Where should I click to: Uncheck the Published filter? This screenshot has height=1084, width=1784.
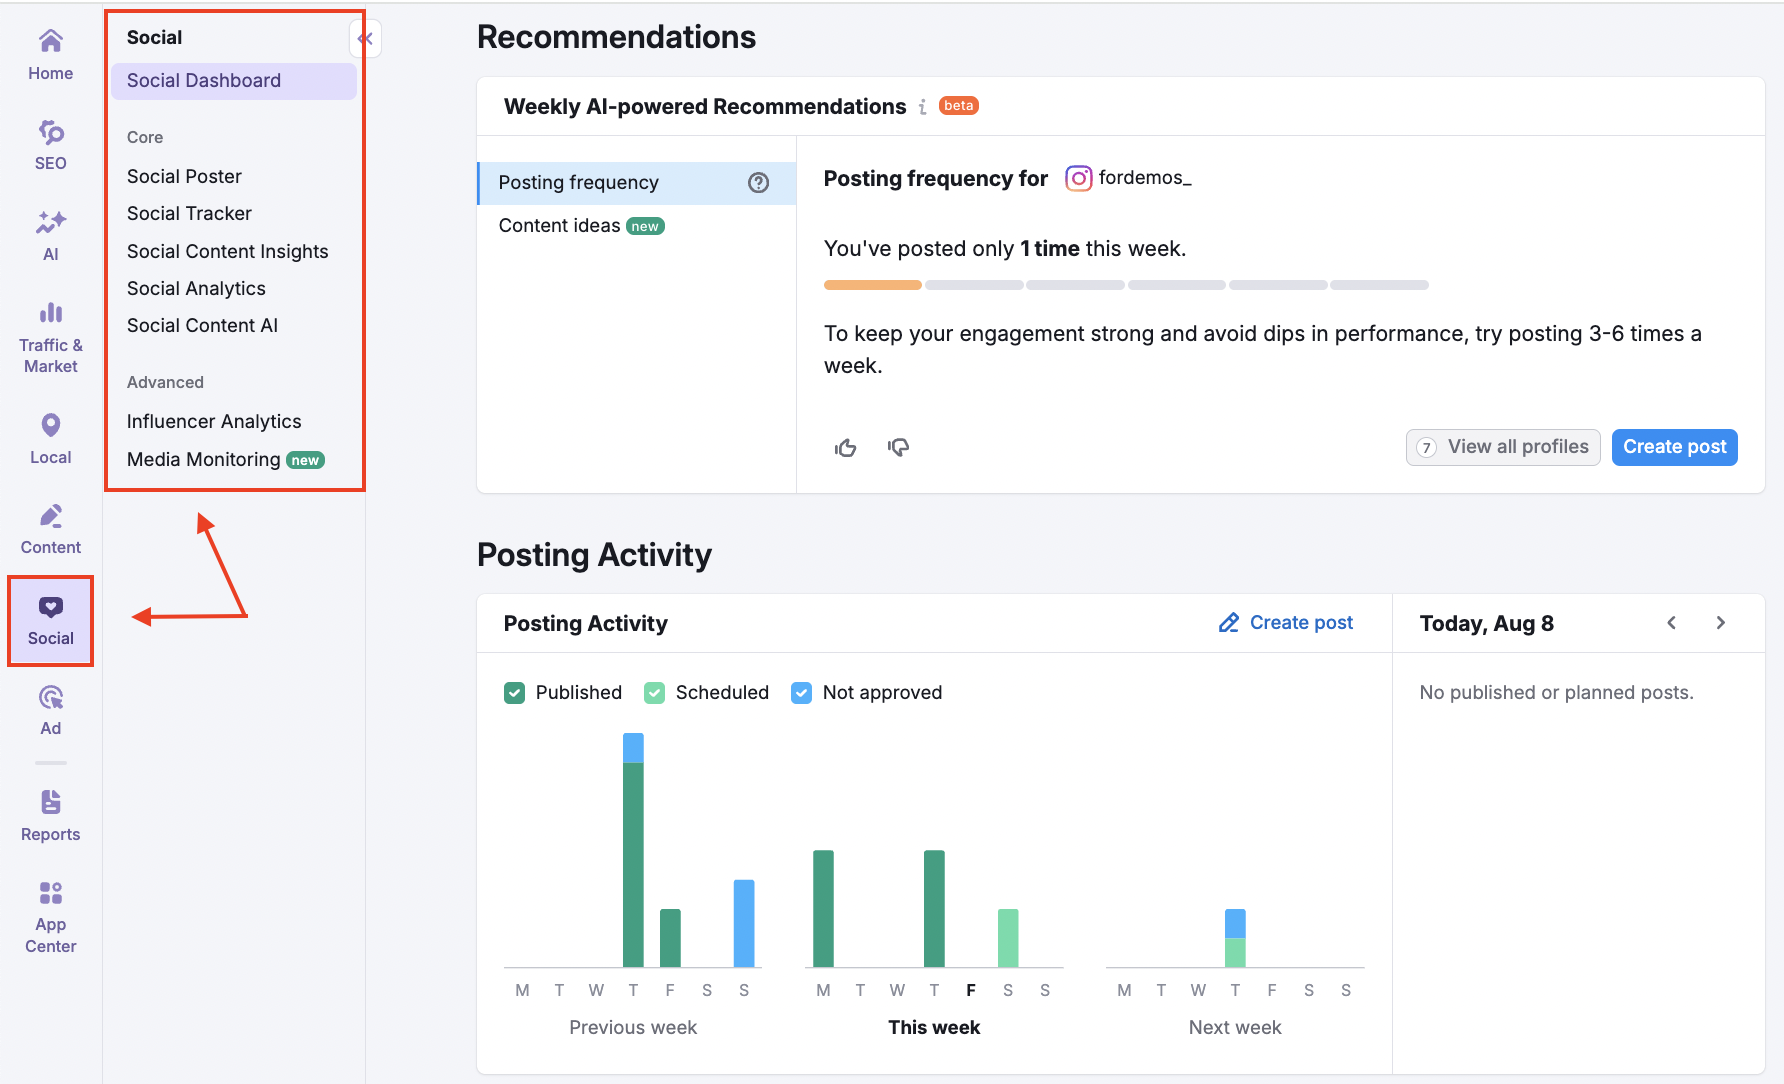coord(514,692)
